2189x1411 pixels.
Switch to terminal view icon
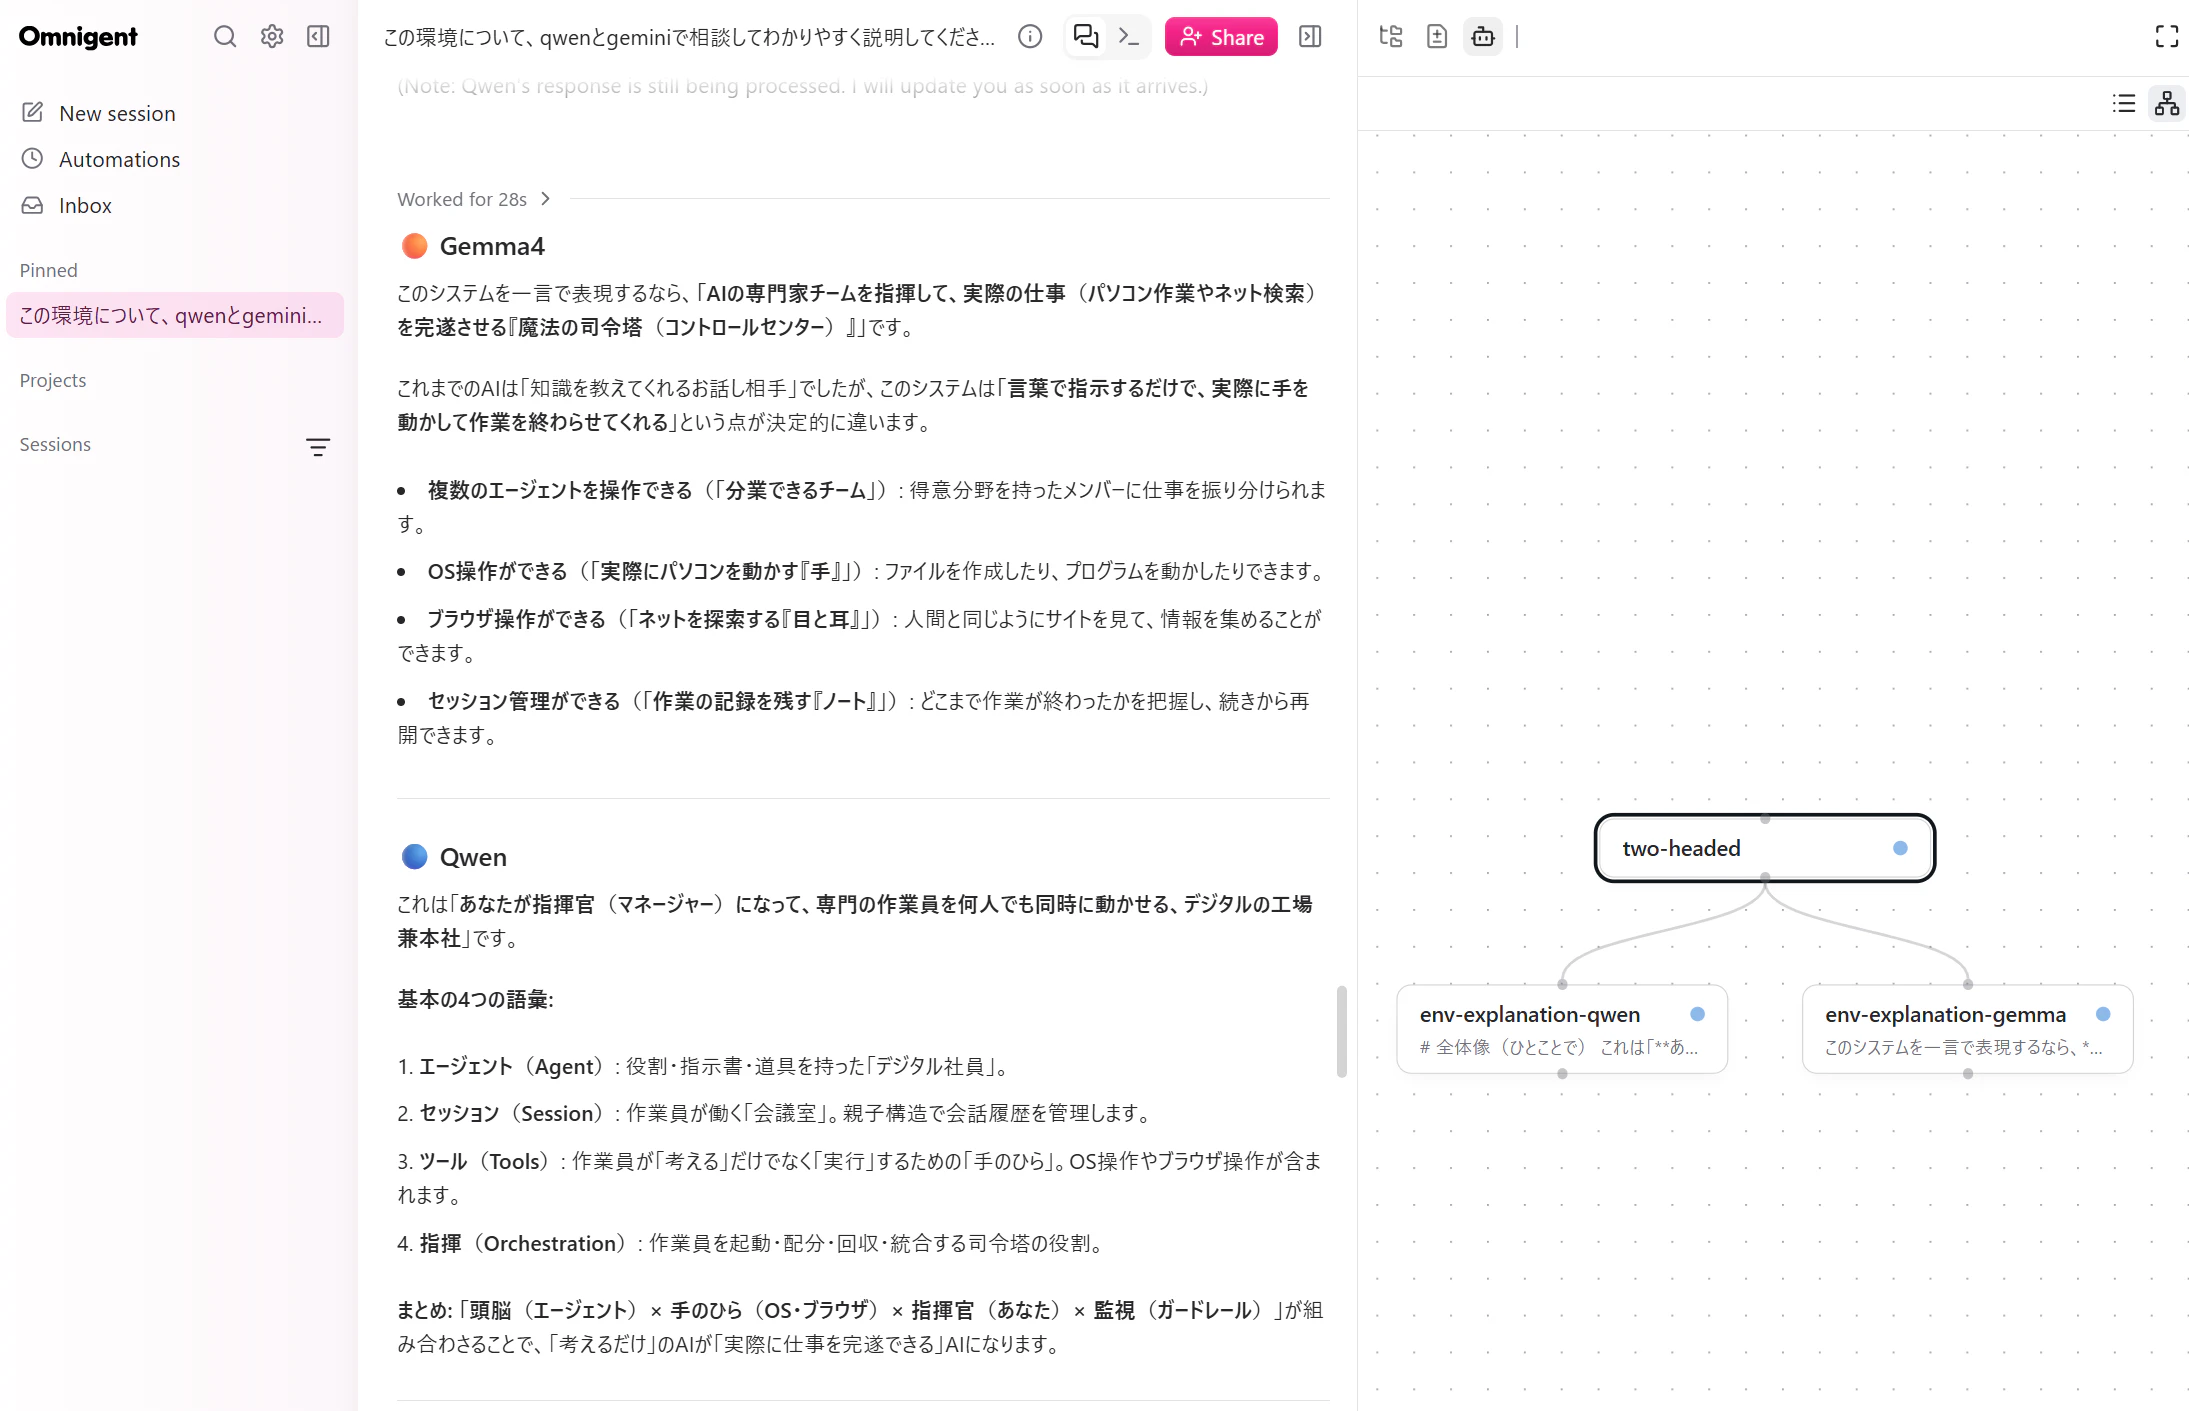pos(1129,37)
